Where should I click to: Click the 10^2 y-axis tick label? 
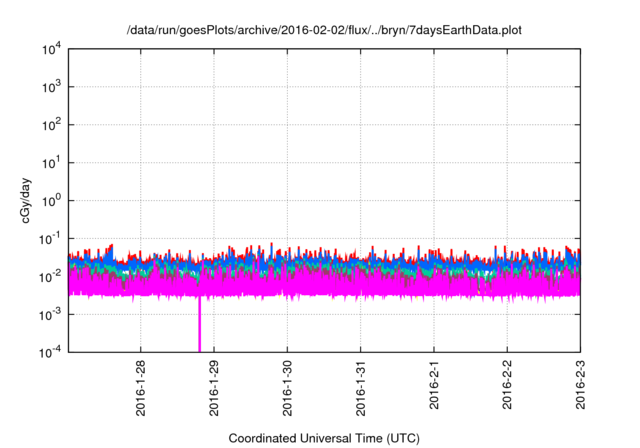[x=52, y=125]
